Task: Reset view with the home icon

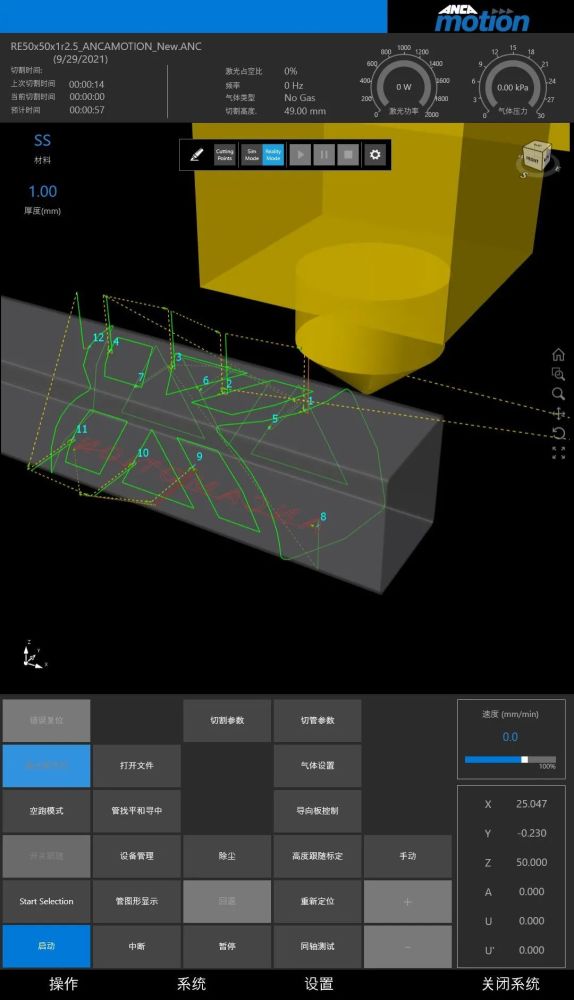Action: 558,354
